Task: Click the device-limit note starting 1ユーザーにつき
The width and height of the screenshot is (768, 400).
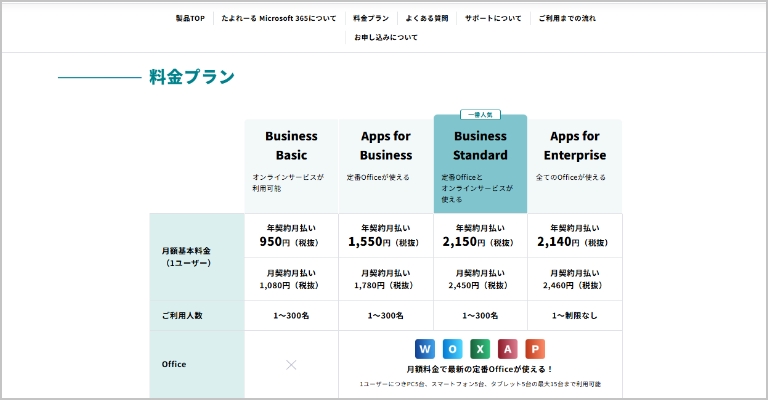Action: tap(480, 384)
